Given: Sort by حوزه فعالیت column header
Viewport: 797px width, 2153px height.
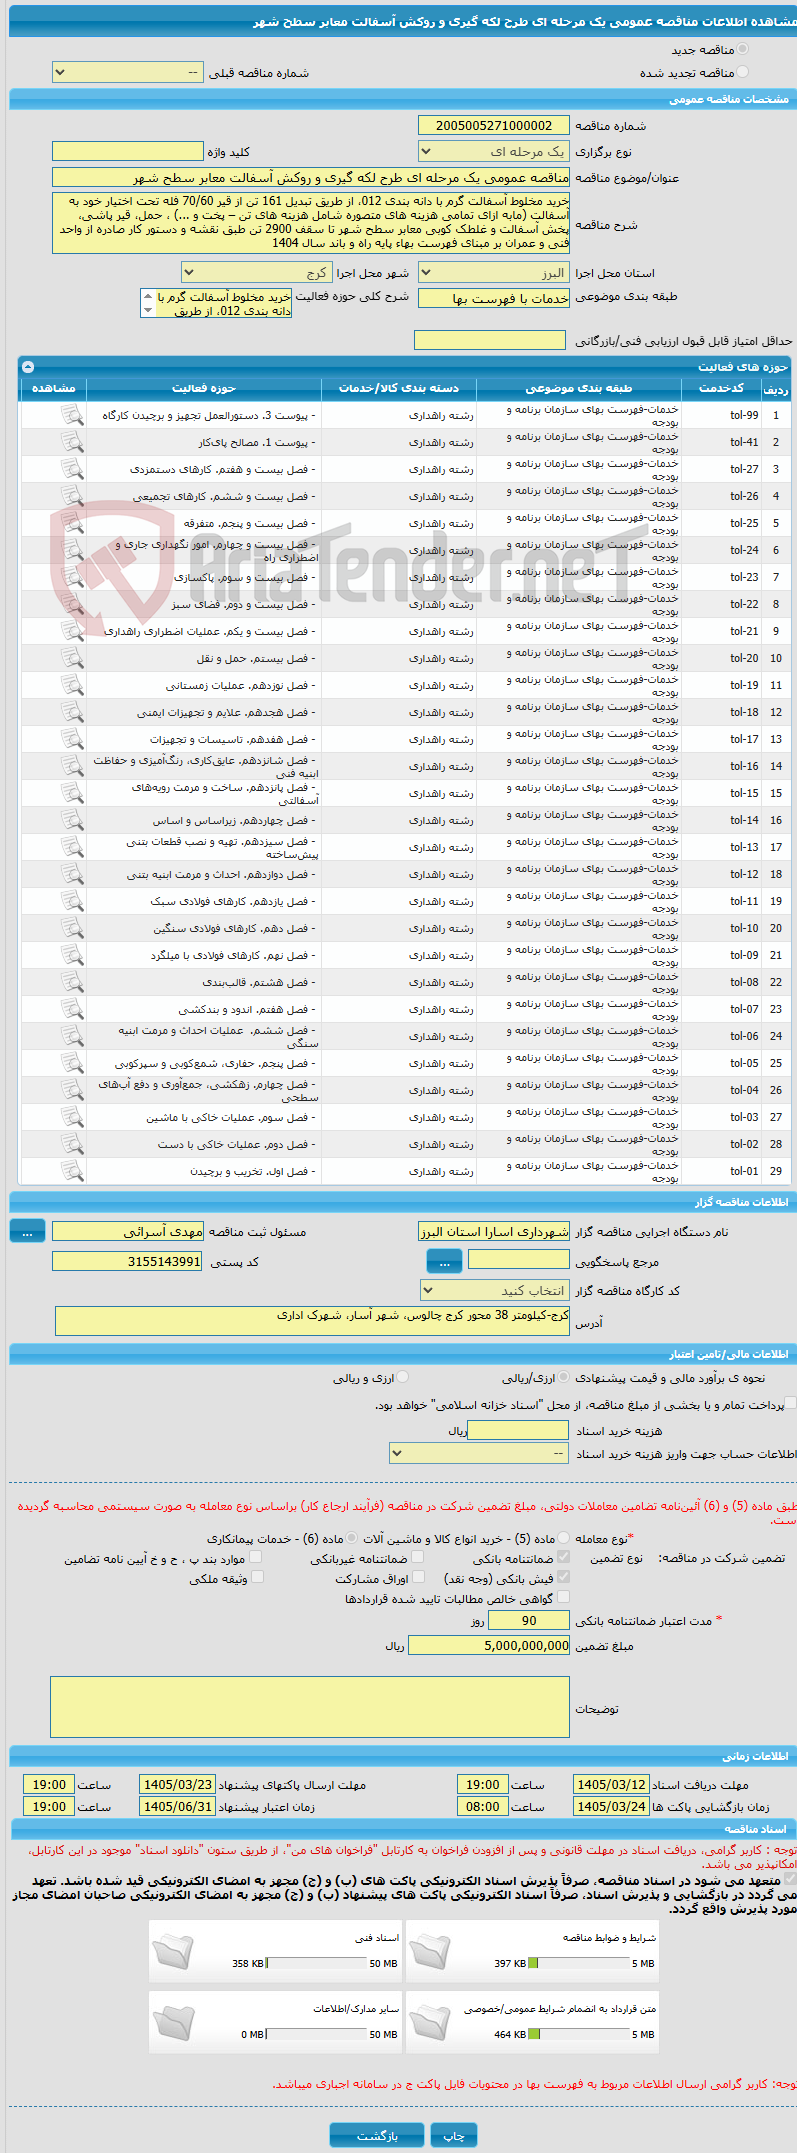Looking at the screenshot, I should click(x=204, y=388).
